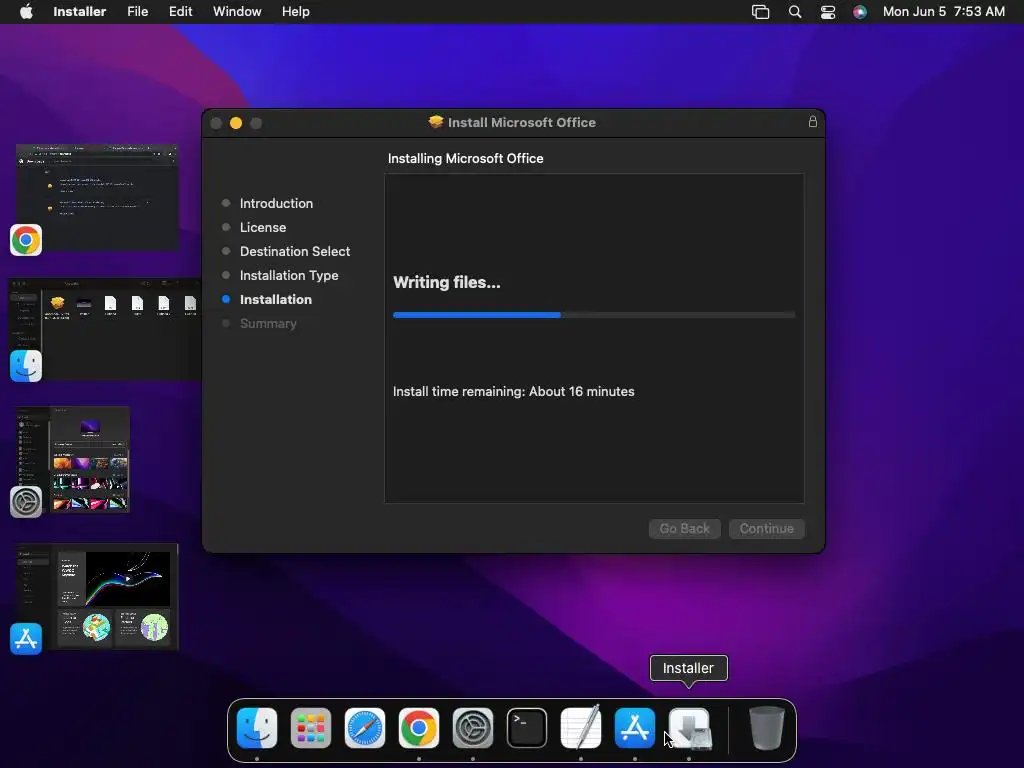Click the 'Writing files...' status text

point(447,282)
